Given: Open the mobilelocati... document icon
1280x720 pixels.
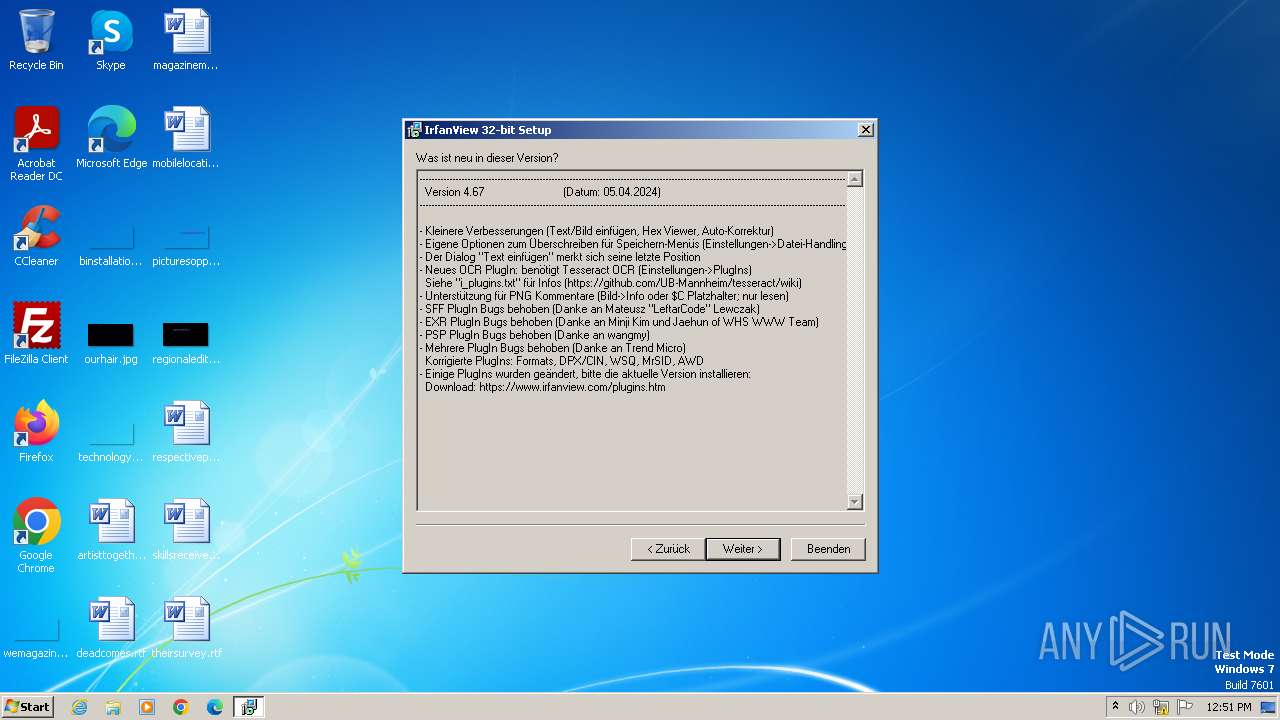Looking at the screenshot, I should (186, 137).
